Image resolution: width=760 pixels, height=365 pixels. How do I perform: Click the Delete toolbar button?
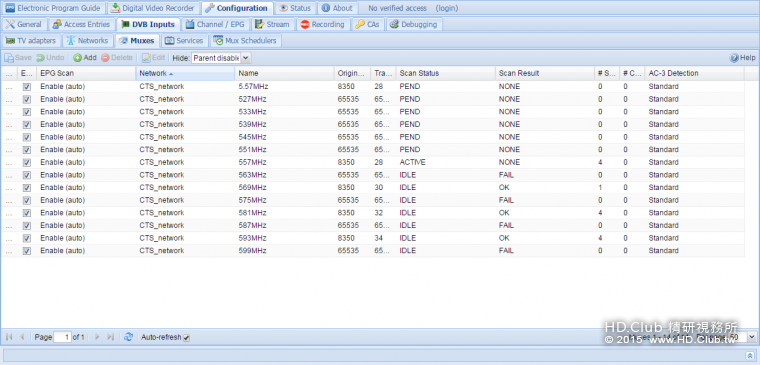pyautogui.click(x=117, y=58)
